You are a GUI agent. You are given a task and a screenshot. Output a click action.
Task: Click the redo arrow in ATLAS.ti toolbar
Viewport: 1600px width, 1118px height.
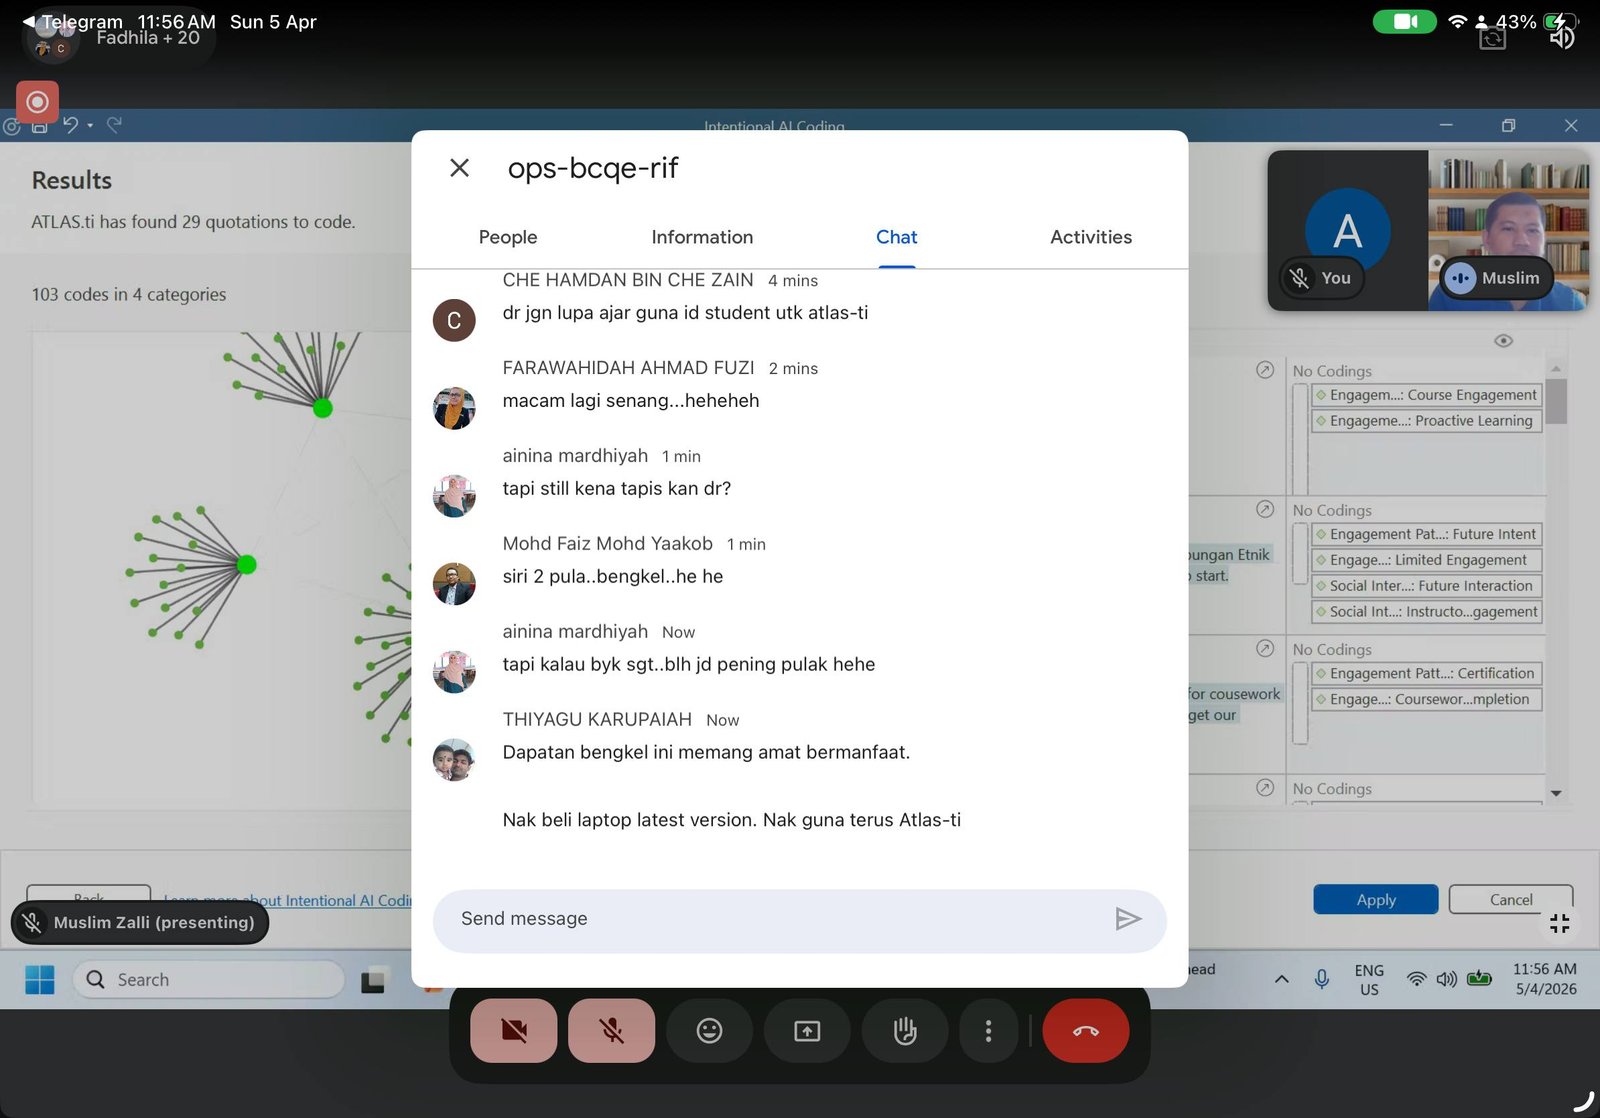(114, 125)
